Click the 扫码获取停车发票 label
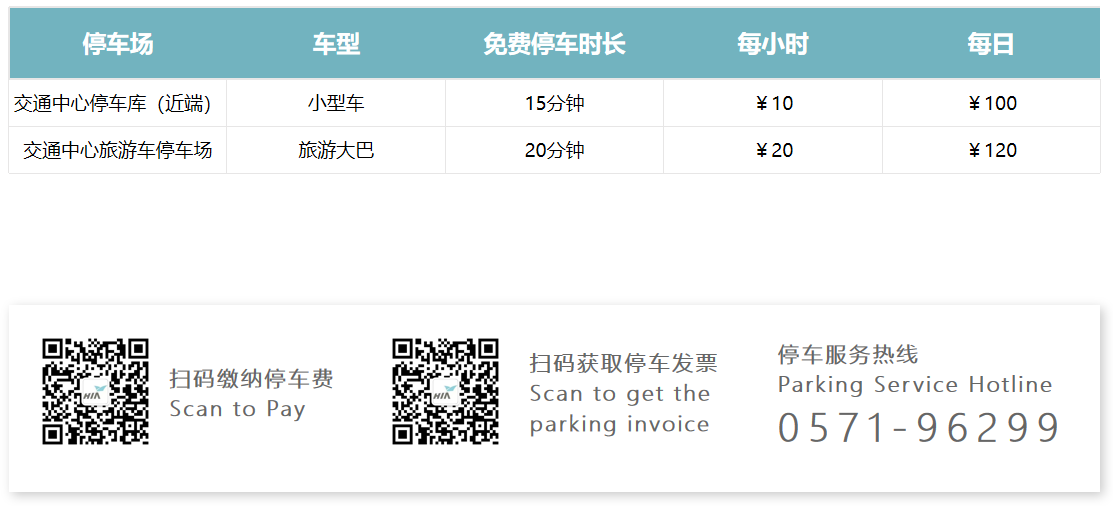The width and height of the screenshot is (1113, 506). [x=623, y=363]
